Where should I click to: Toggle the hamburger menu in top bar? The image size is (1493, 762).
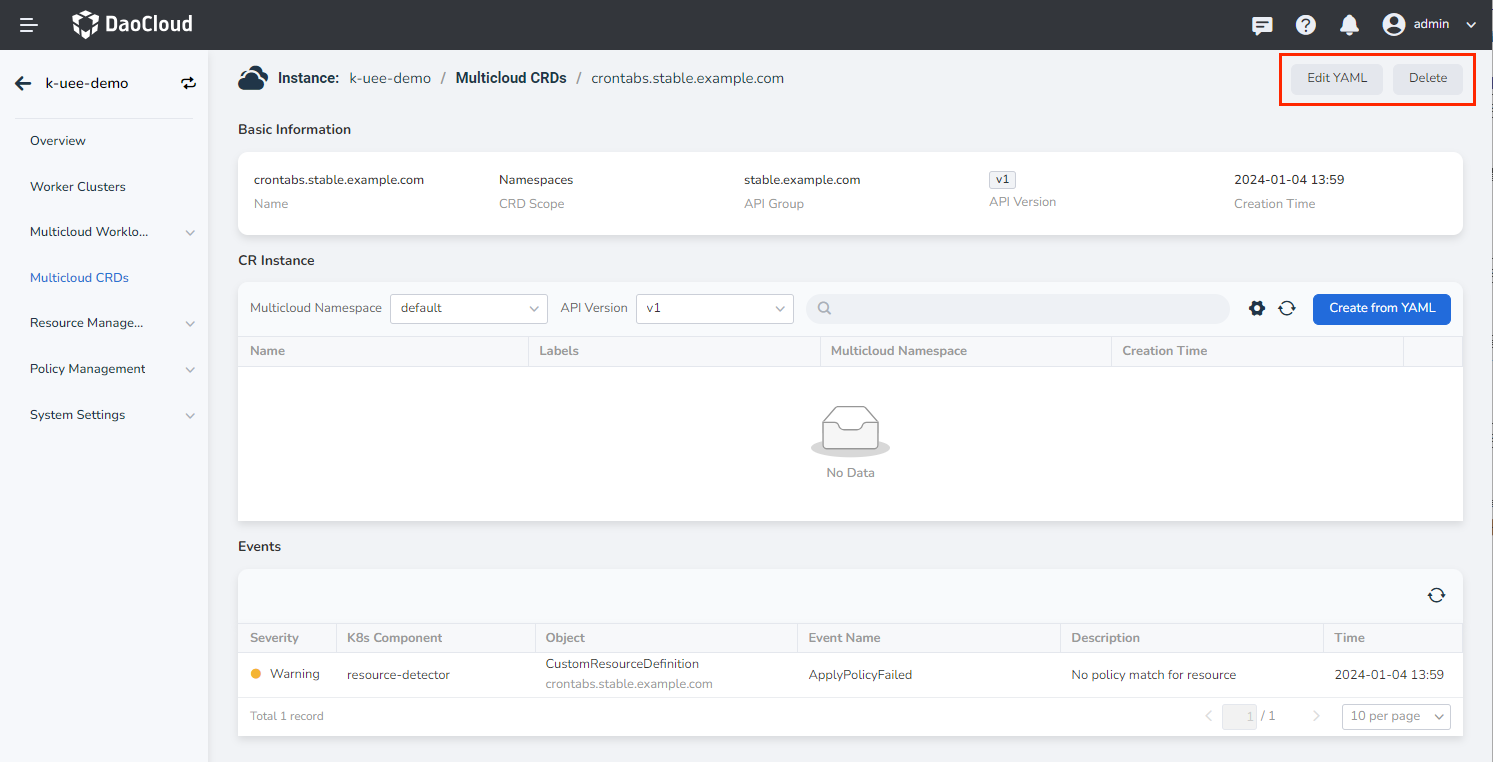point(29,25)
